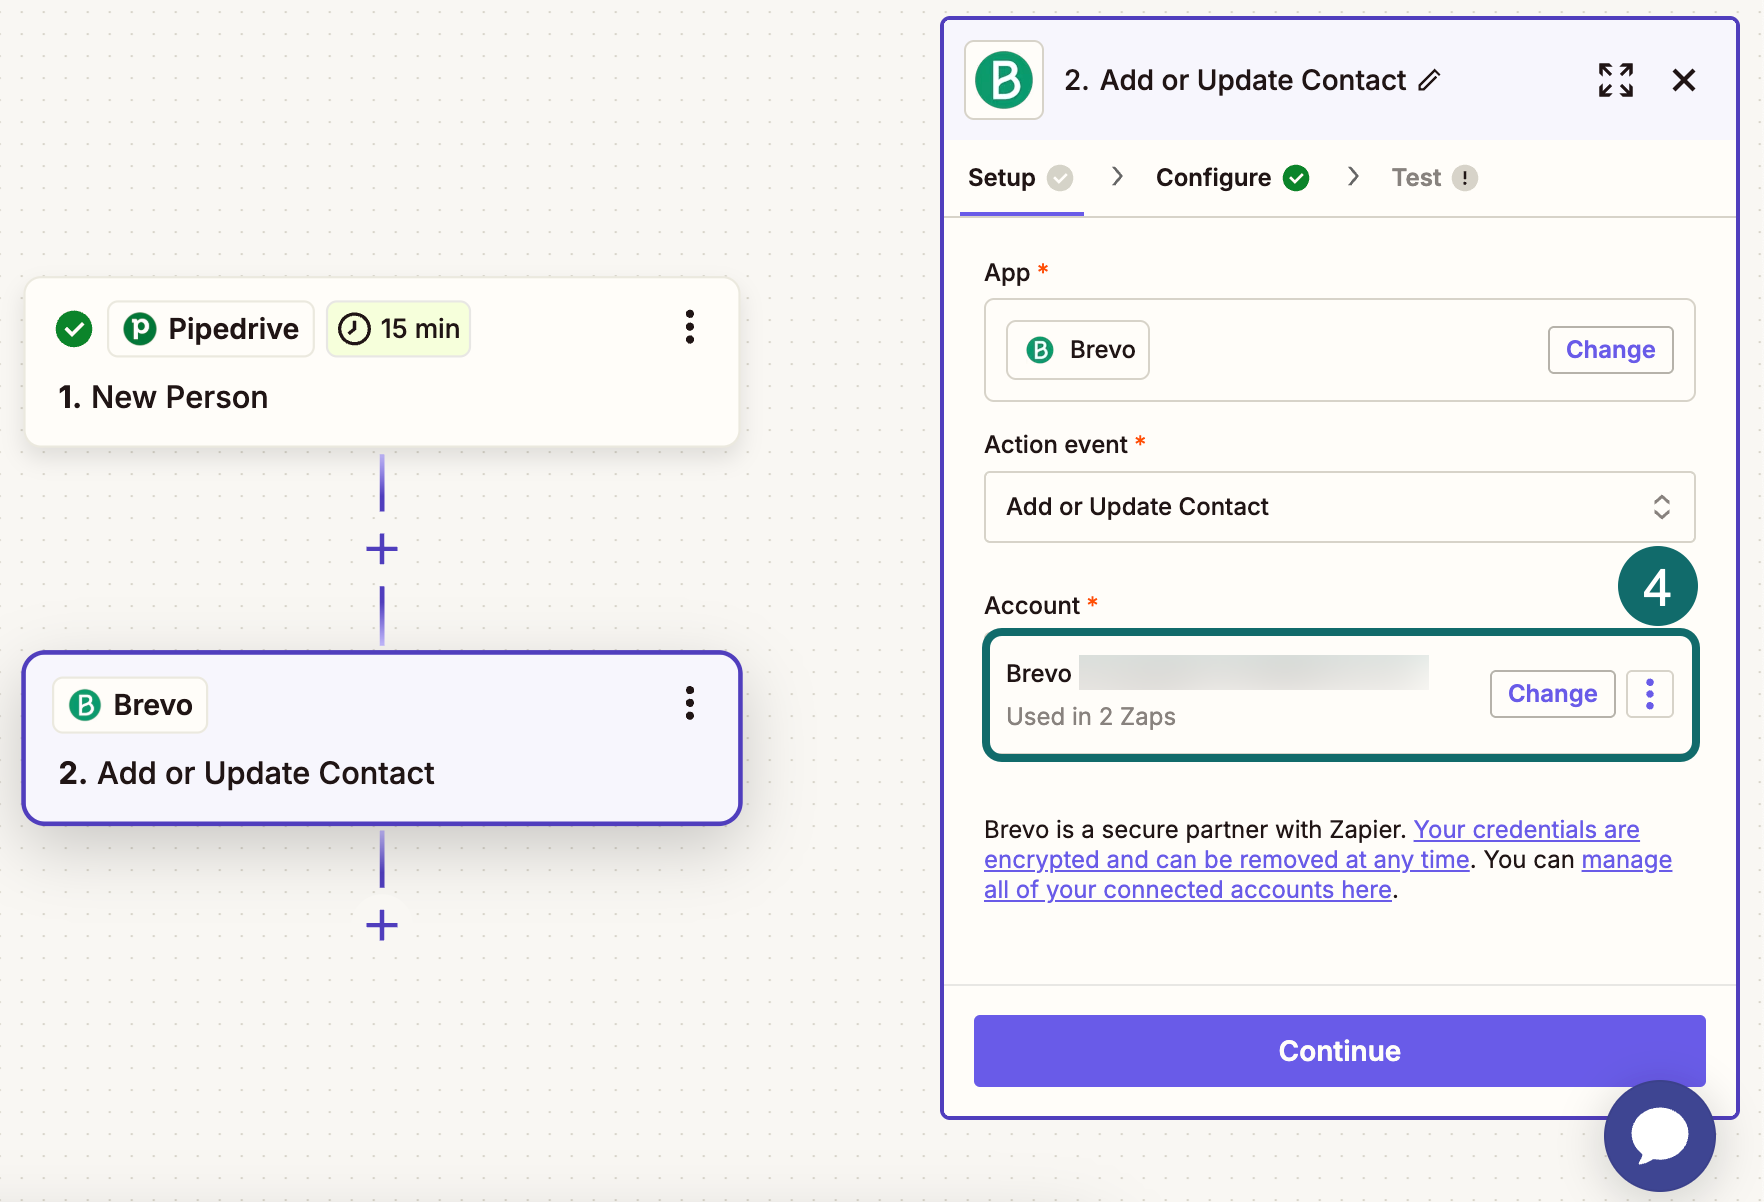Click the Brevo app badge on step 2
This screenshot has height=1202, width=1764.
(130, 705)
